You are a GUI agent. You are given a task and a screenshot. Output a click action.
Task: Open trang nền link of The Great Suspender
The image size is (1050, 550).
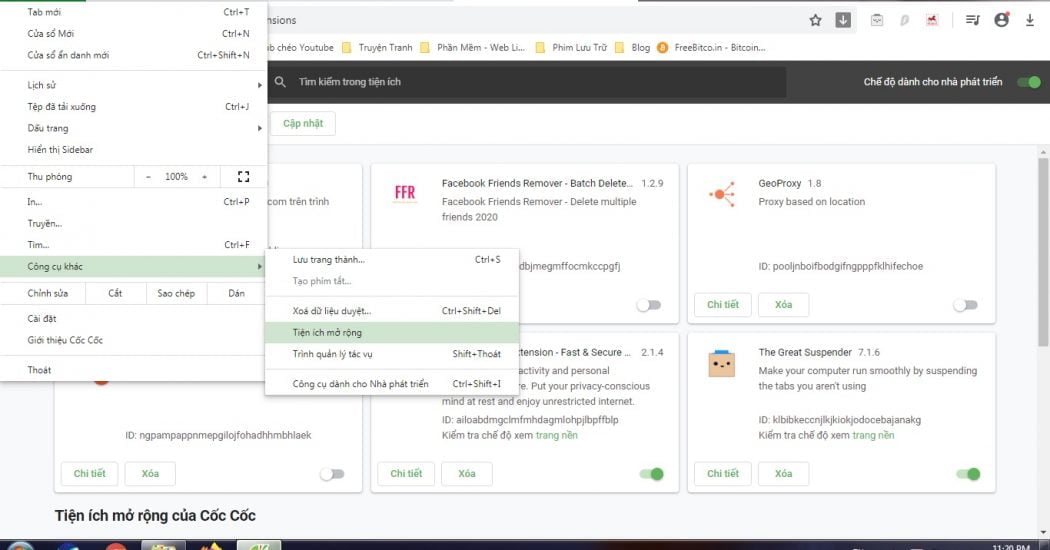click(873, 435)
